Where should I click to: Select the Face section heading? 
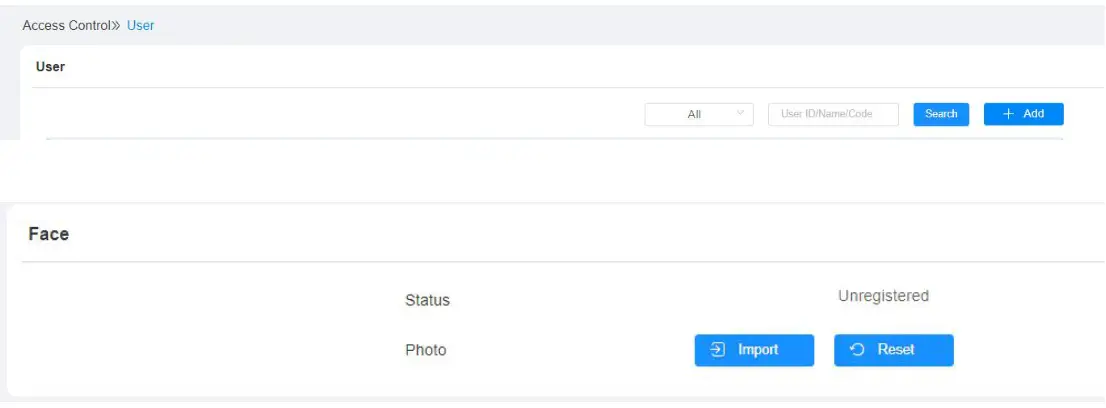click(49, 234)
